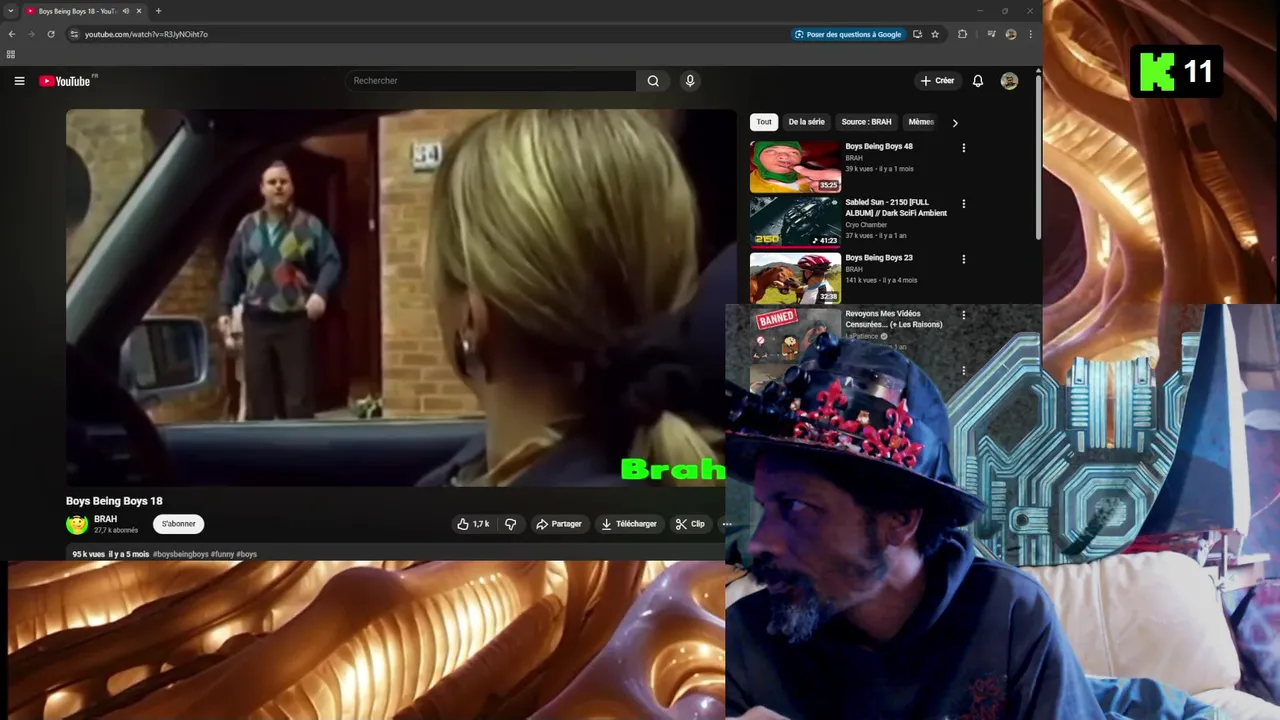Viewport: 1280px width, 720px height.
Task: Click the page vertical scrollbar
Action: [x=1038, y=156]
